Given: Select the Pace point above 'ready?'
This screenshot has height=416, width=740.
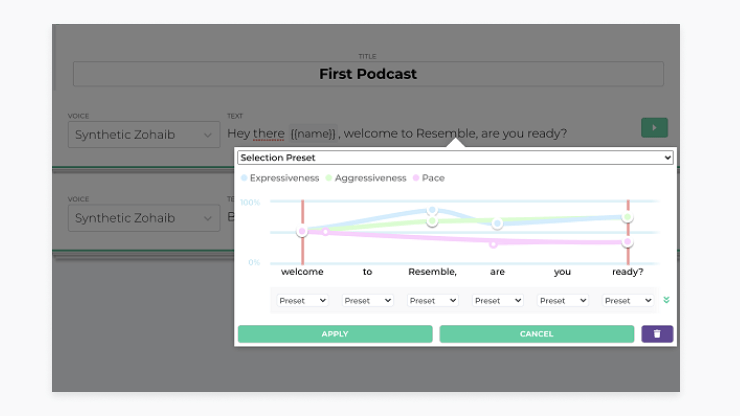Looking at the screenshot, I should (x=627, y=242).
